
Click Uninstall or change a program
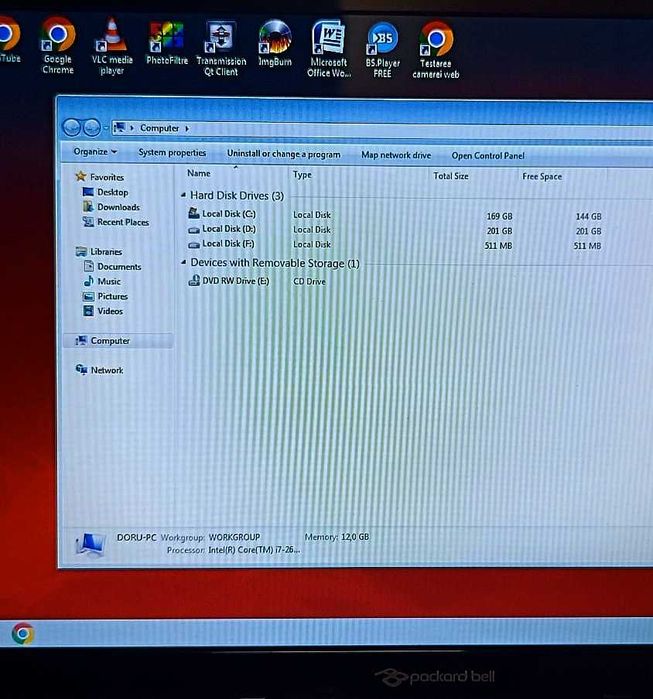pyautogui.click(x=283, y=154)
